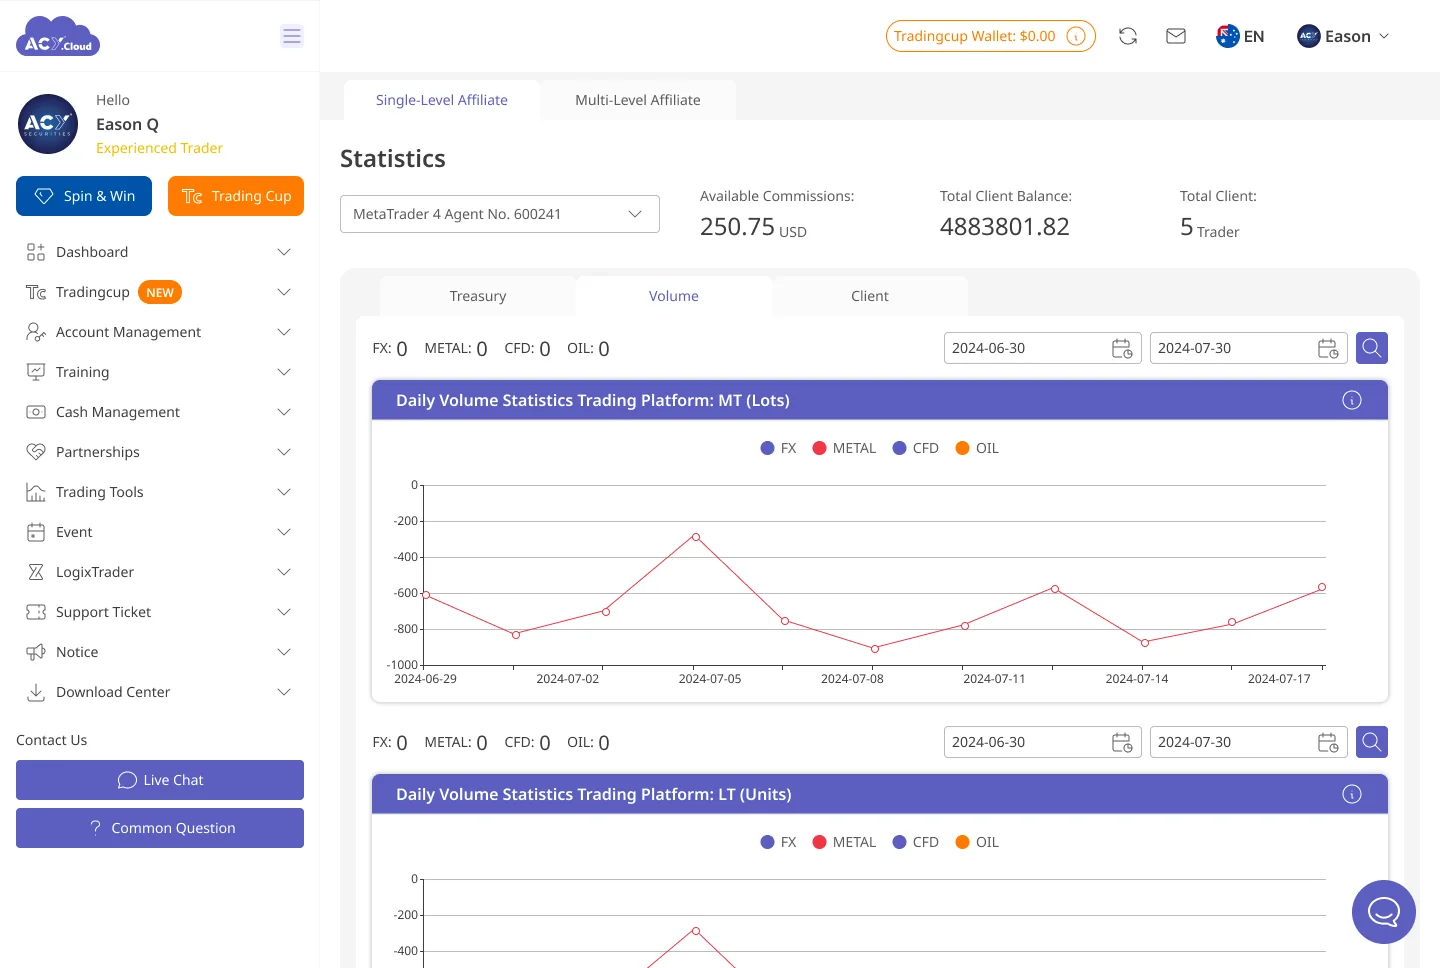The width and height of the screenshot is (1440, 968).
Task: Open the floating chat bubble
Action: pos(1384,912)
